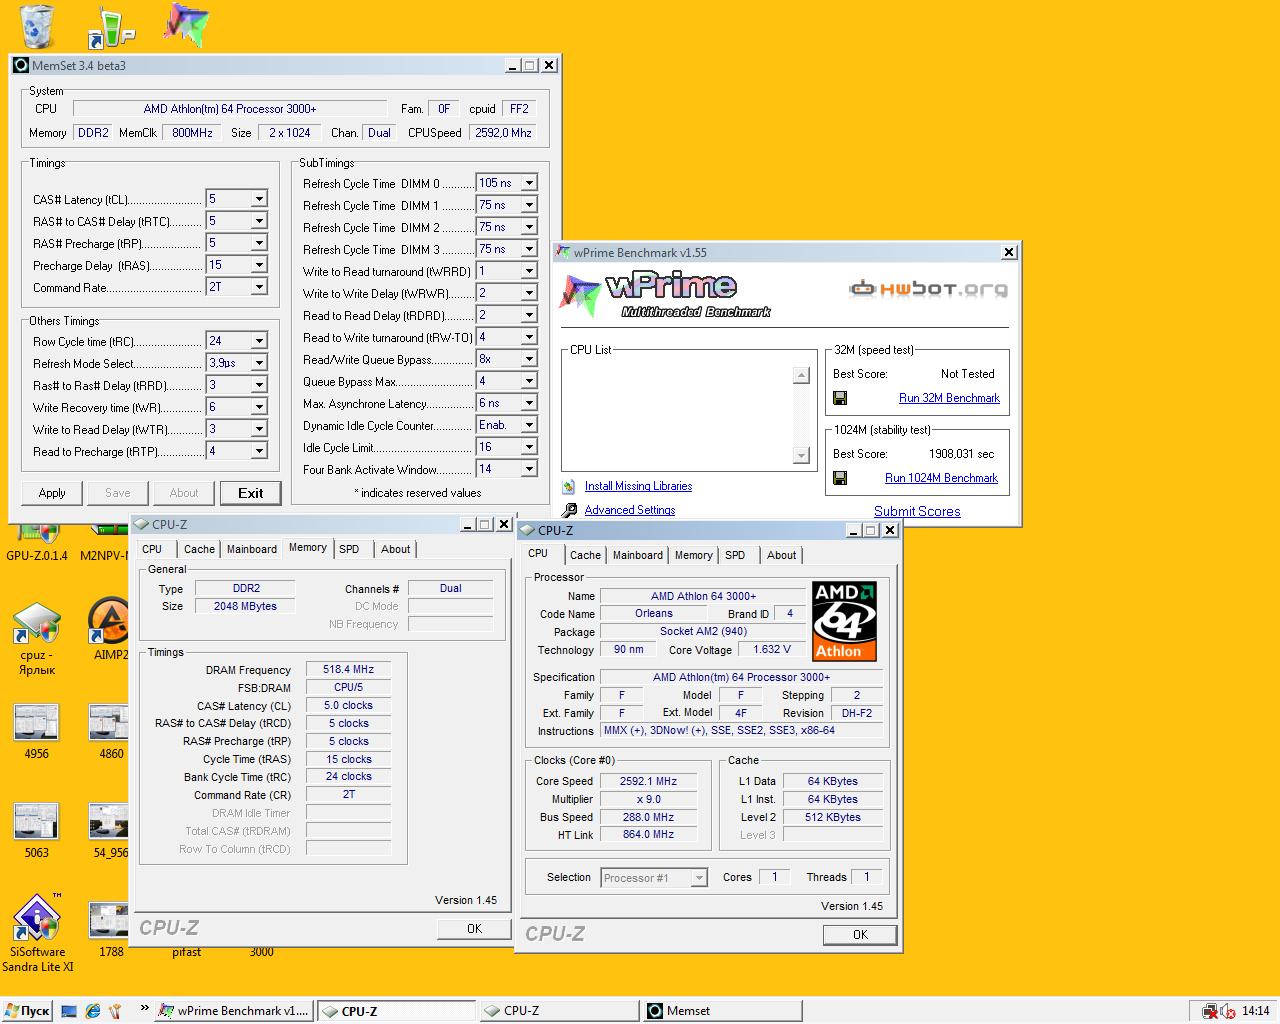
Task: Select Mainboard tab in right CPU-Z window
Action: click(x=638, y=555)
